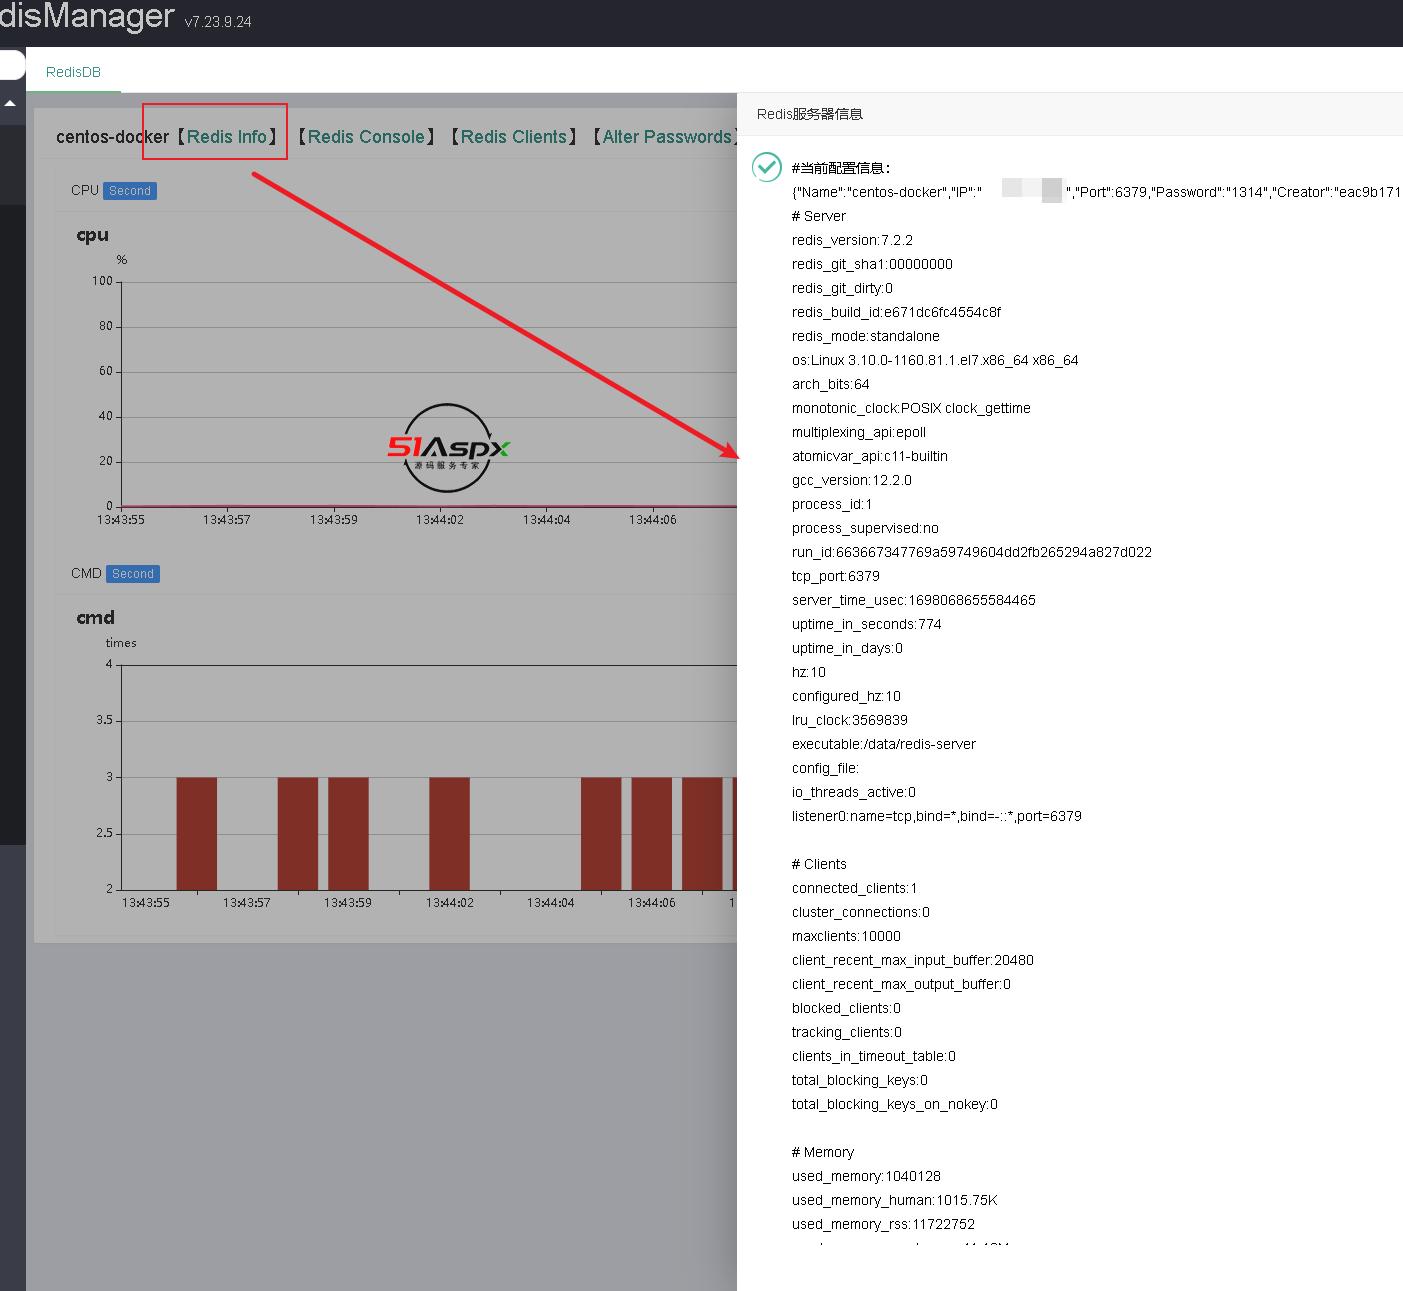Click the green checkmark status icon
The height and width of the screenshot is (1291, 1403).
[767, 167]
